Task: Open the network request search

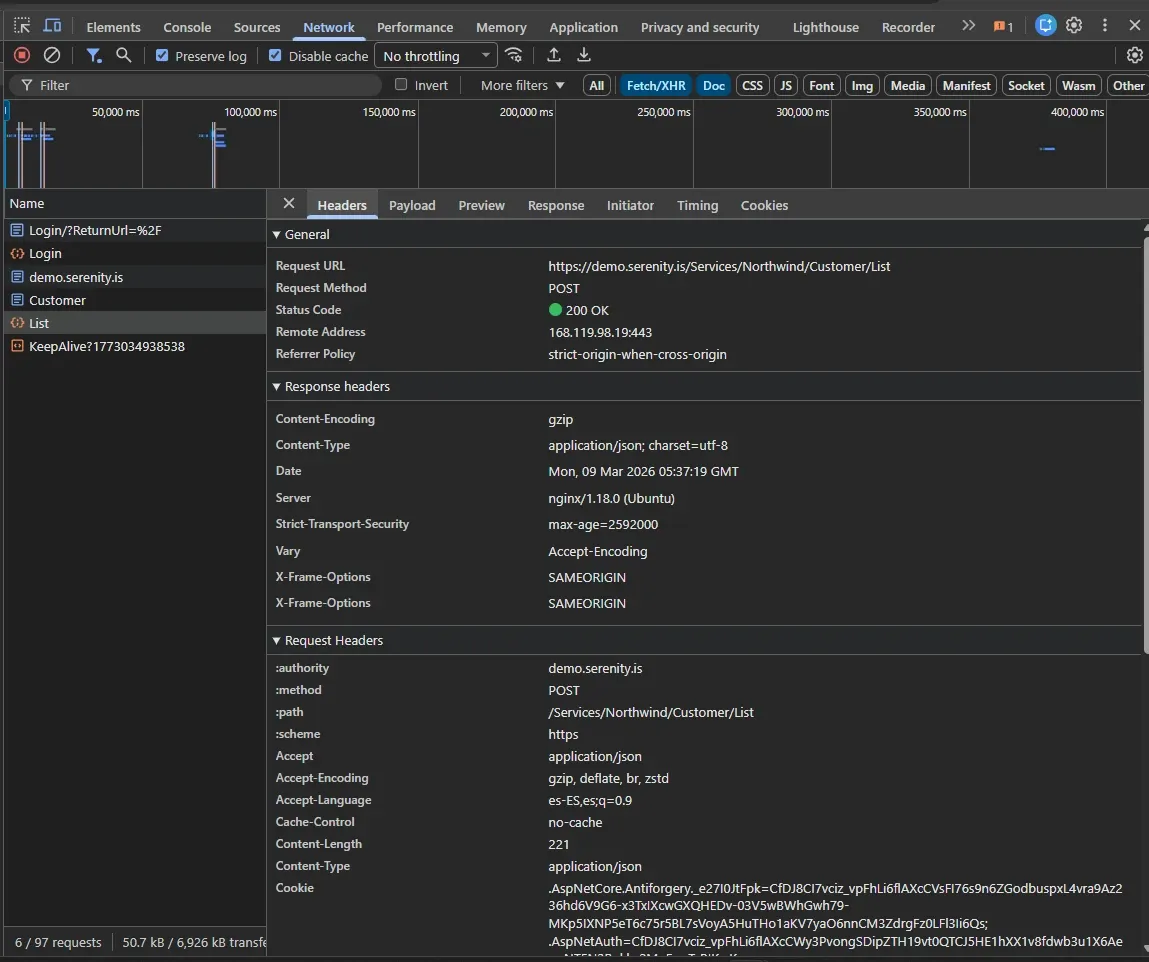Action: (x=124, y=56)
